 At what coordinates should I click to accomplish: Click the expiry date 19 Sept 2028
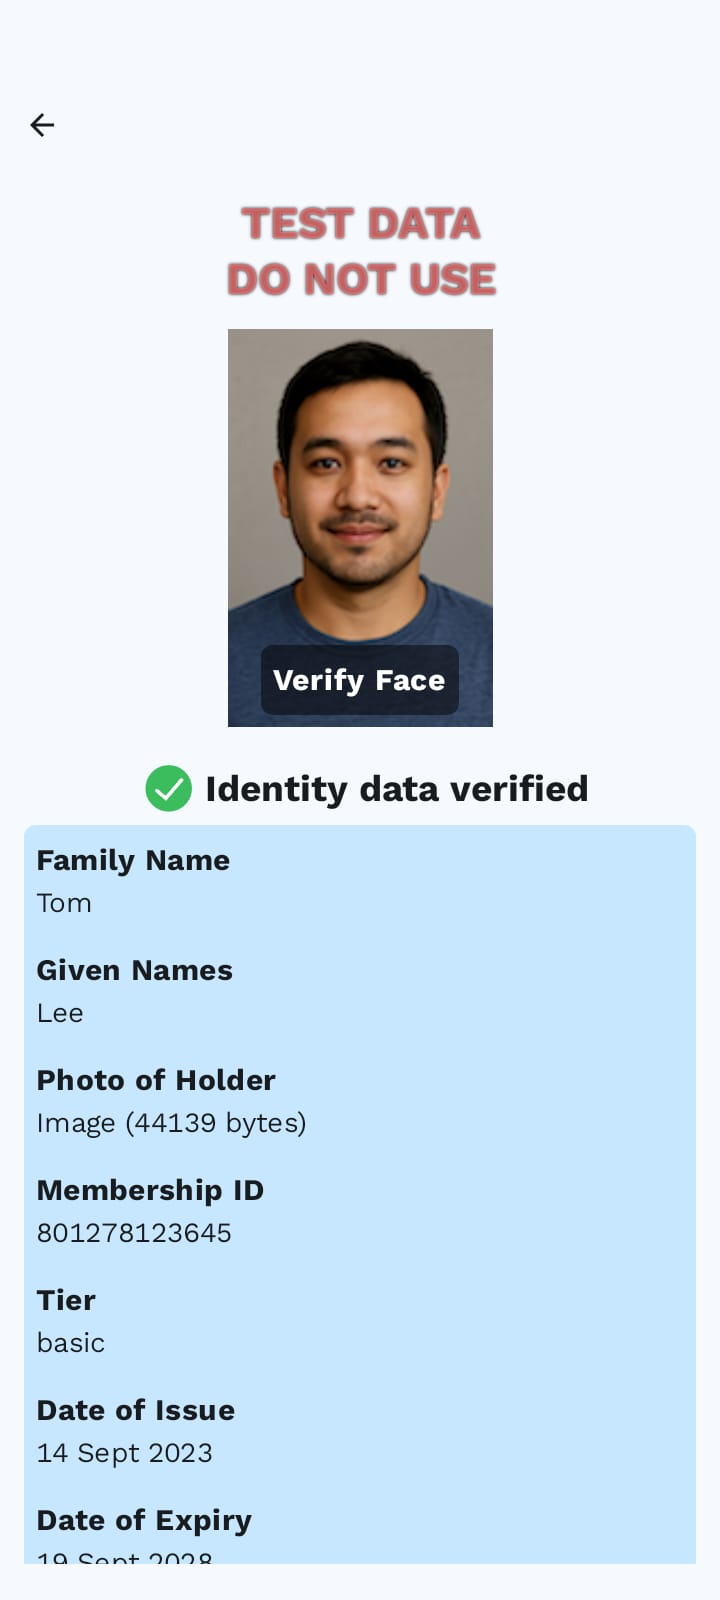[x=124, y=1558]
